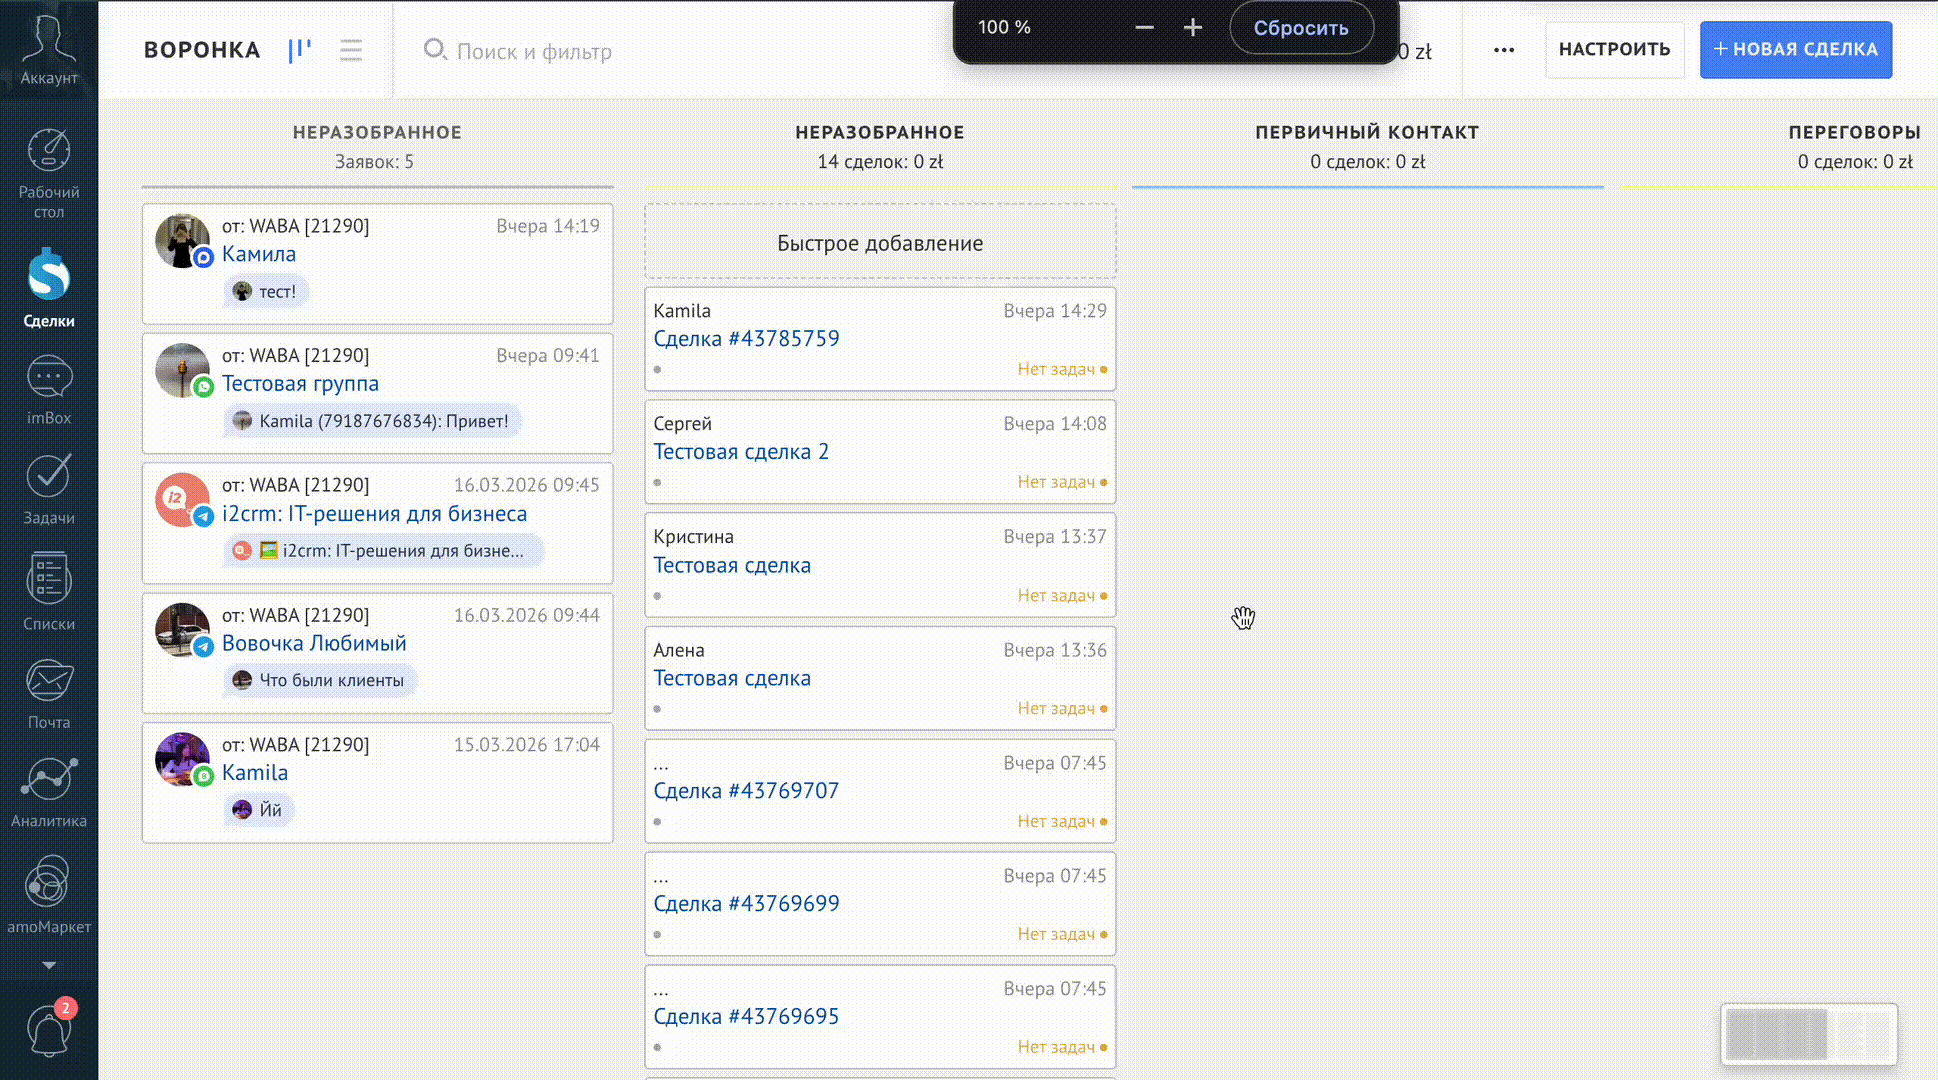Increase zoom with plus button
The height and width of the screenshot is (1080, 1938).
tap(1192, 28)
